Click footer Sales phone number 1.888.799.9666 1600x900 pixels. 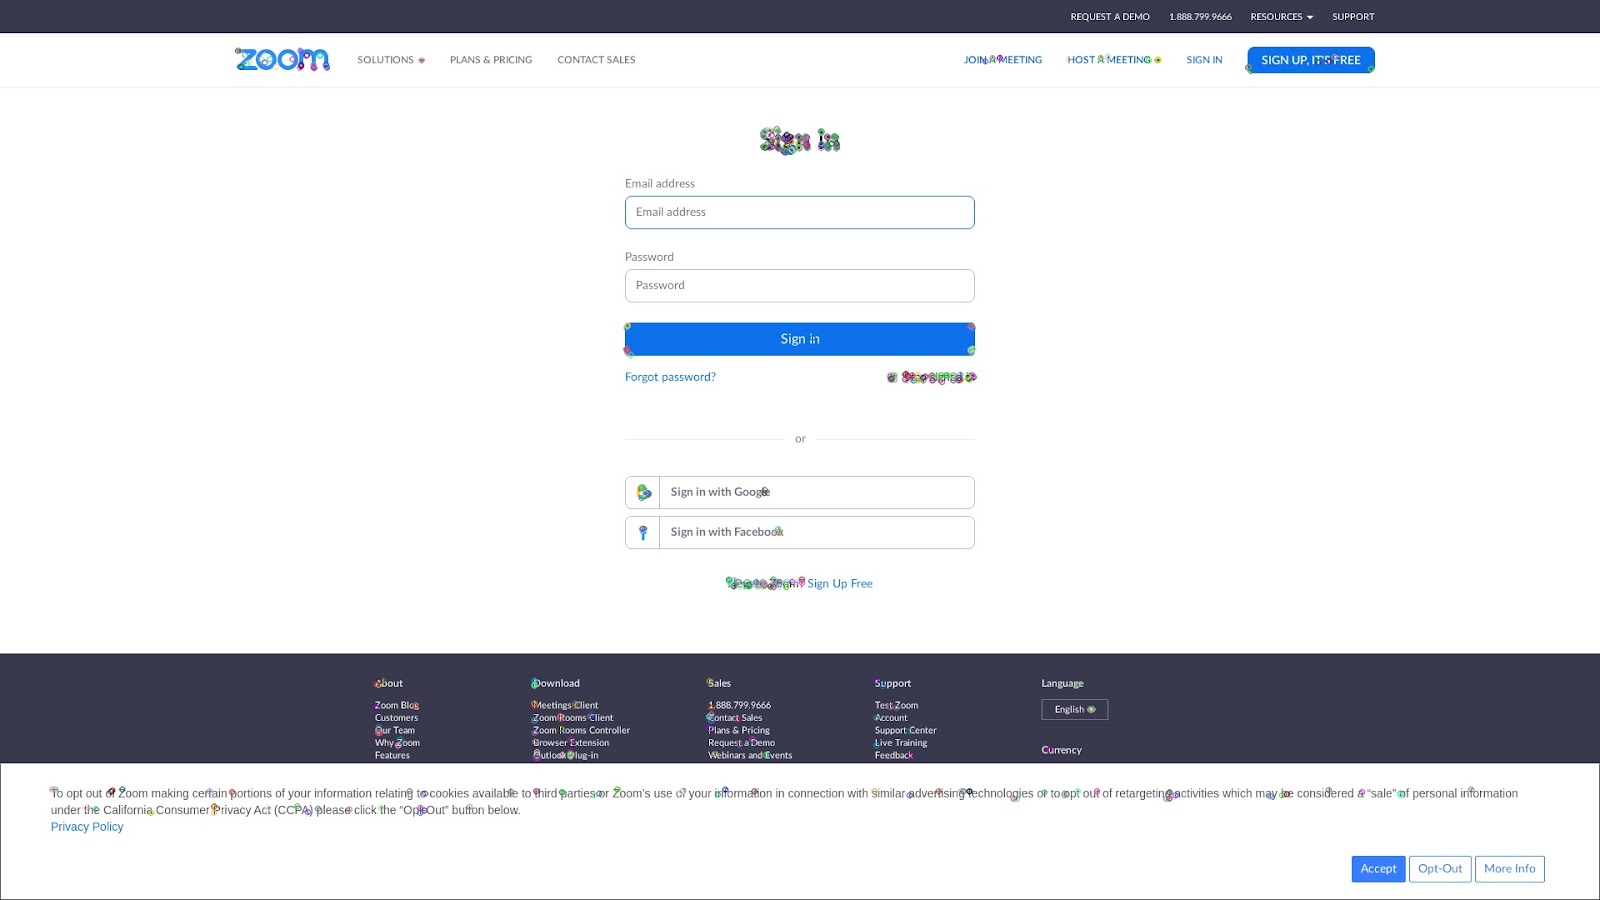[739, 705]
